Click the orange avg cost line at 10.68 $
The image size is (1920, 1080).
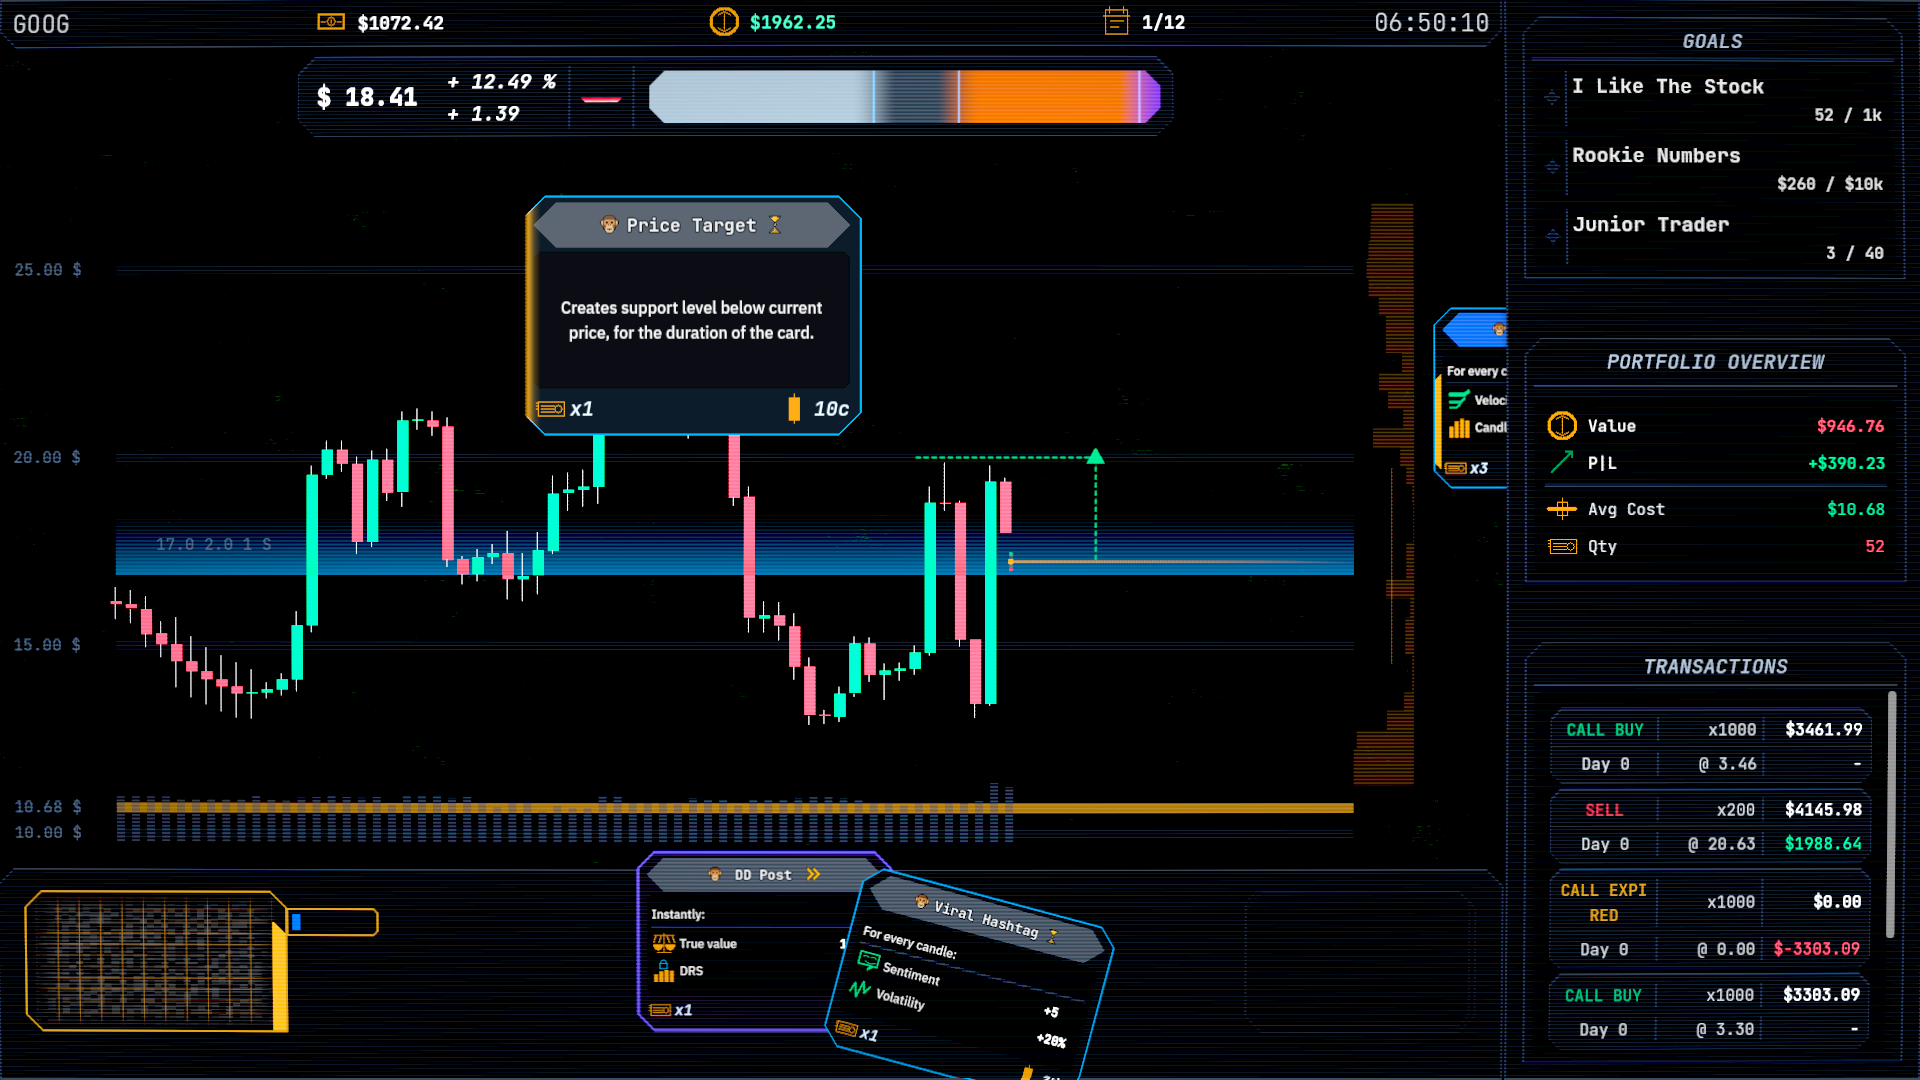coord(735,807)
